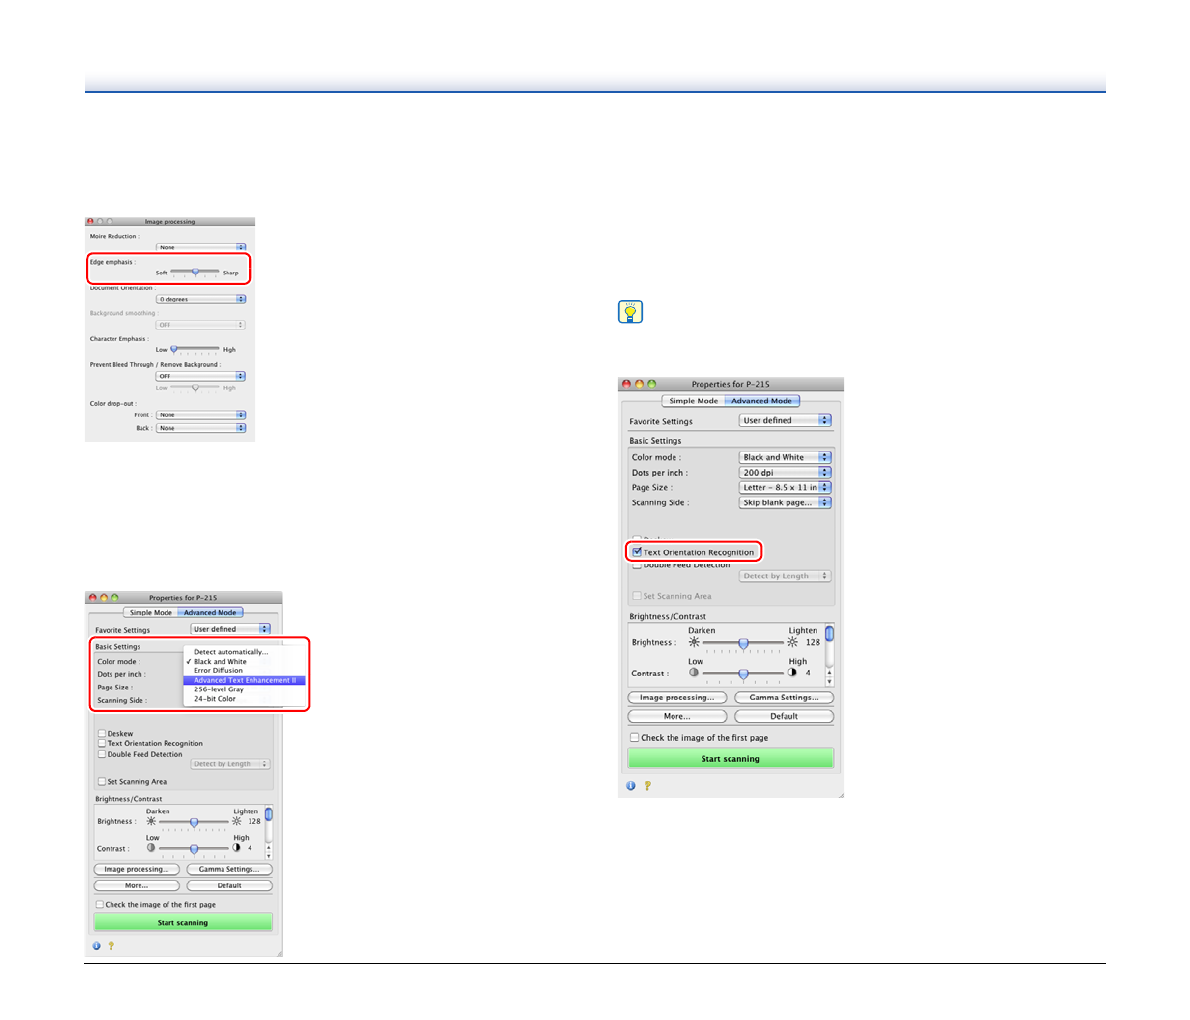Enable the Deskew checkbox
1190x1020 pixels.
coord(102,733)
